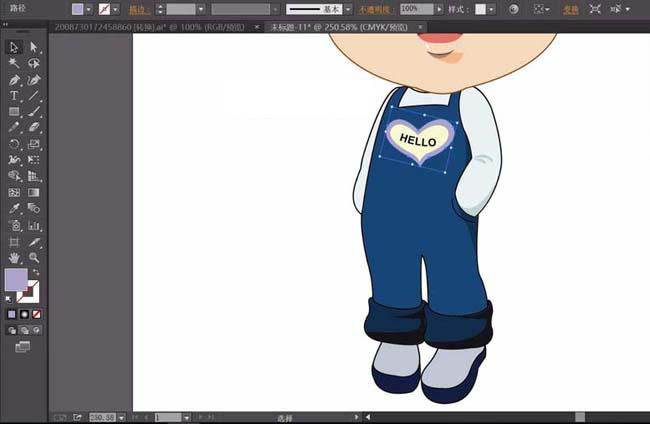Switch to the 200873017245886 document tab
Image resolution: width=650 pixels, height=424 pixels.
click(148, 25)
